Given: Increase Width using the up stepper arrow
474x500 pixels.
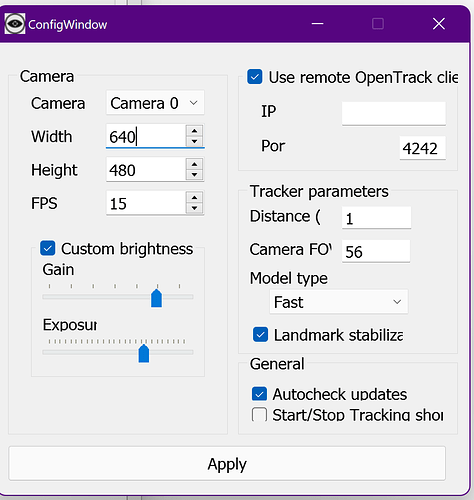Looking at the screenshot, I should [x=194, y=131].
